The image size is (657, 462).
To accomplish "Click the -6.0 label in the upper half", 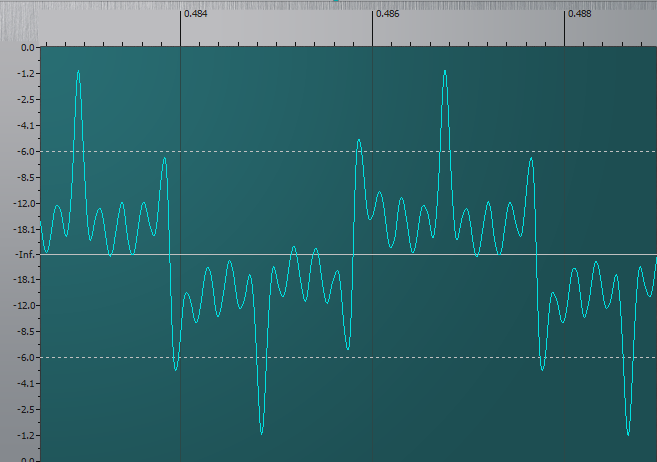I will 27,151.
